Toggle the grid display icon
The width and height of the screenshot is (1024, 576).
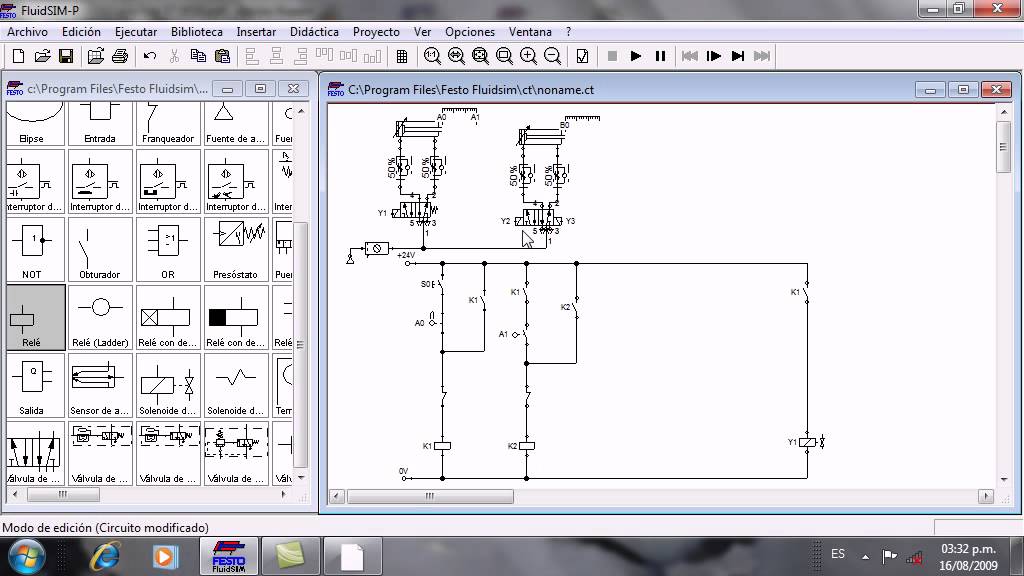click(402, 56)
